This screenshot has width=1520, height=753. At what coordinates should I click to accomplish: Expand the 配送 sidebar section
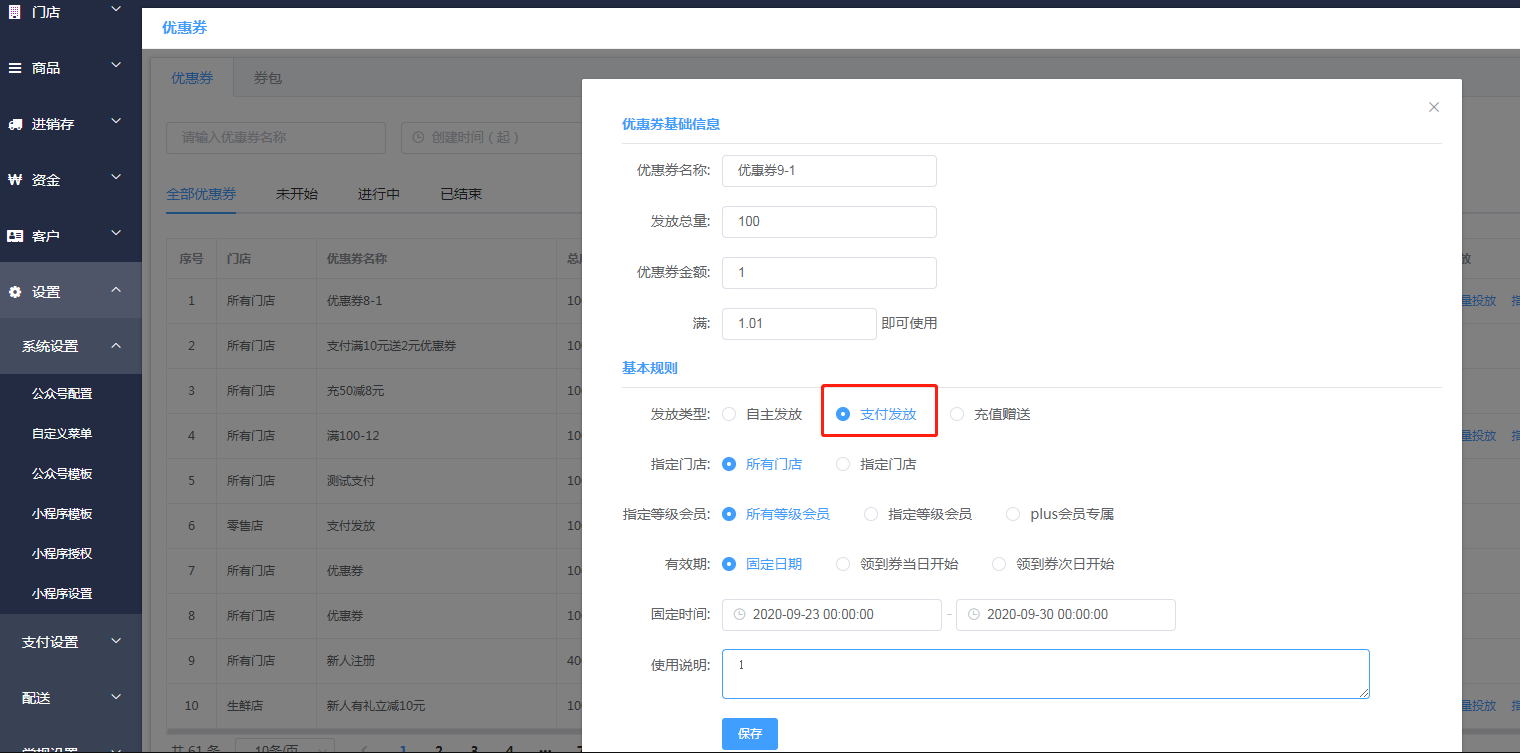(x=116, y=697)
